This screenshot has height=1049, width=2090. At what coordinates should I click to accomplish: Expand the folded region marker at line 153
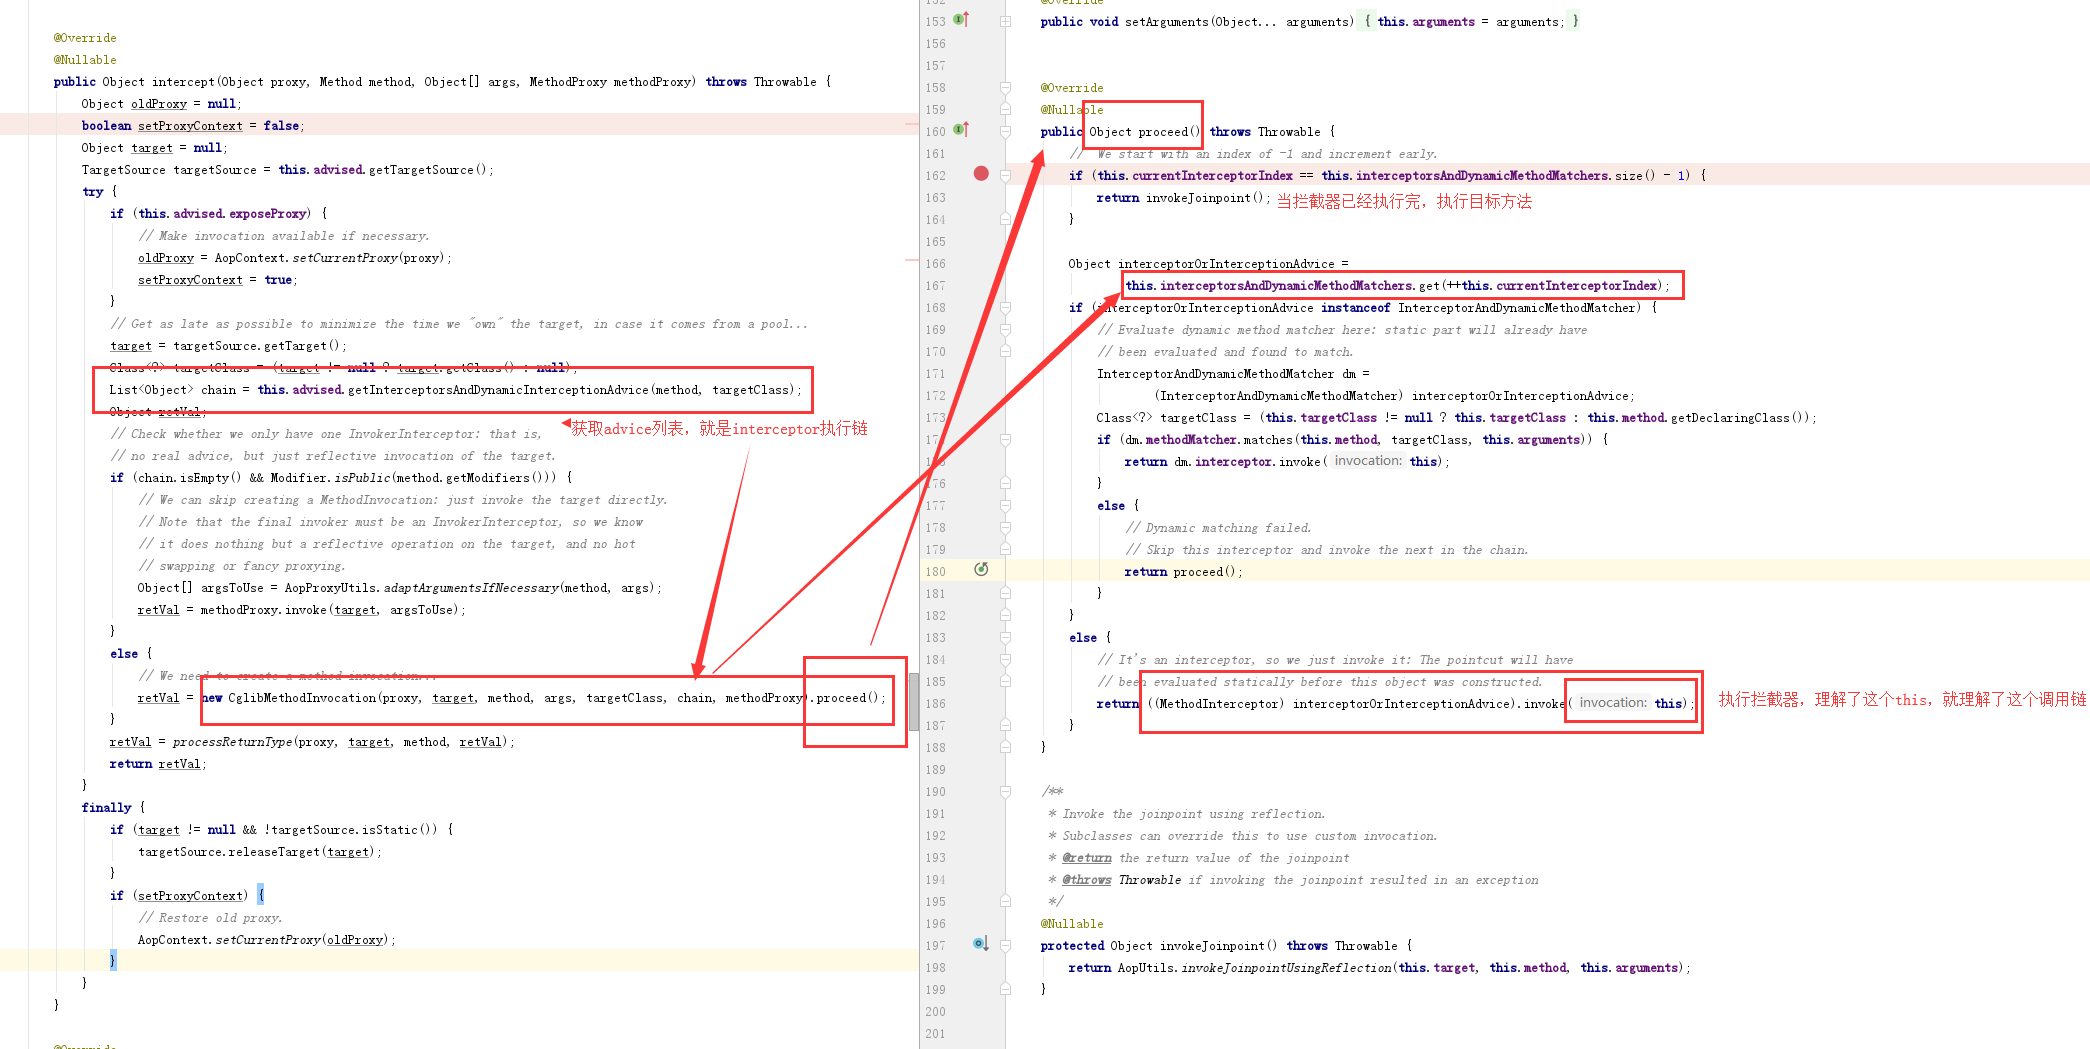click(1005, 20)
